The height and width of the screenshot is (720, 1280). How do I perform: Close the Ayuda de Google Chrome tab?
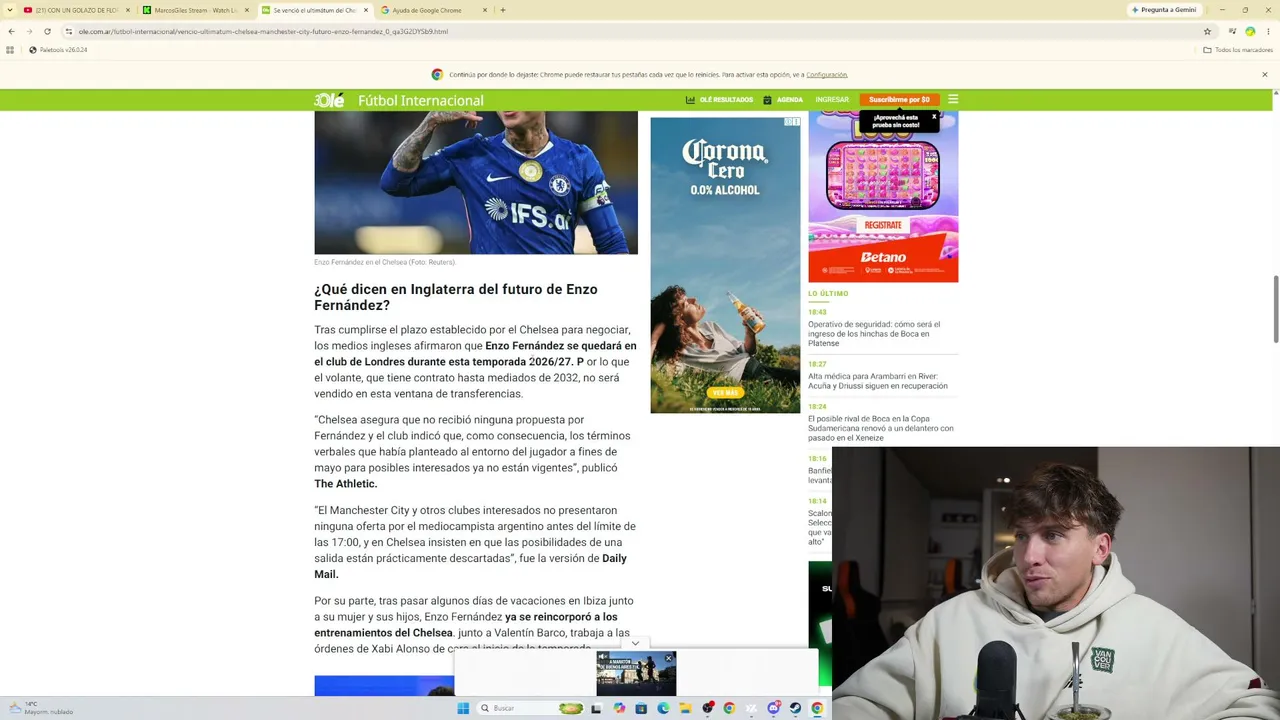(x=484, y=10)
